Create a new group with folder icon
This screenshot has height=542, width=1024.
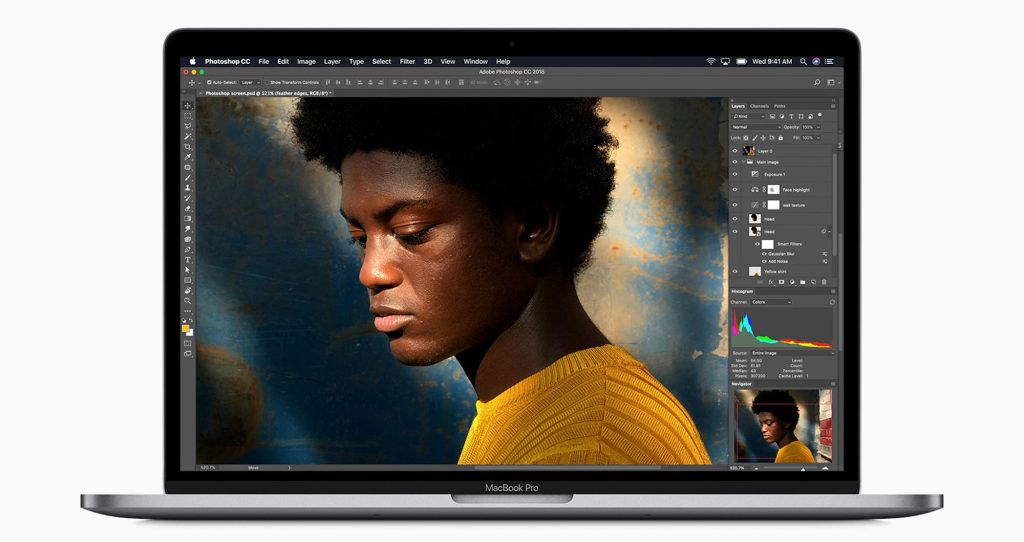pos(802,282)
